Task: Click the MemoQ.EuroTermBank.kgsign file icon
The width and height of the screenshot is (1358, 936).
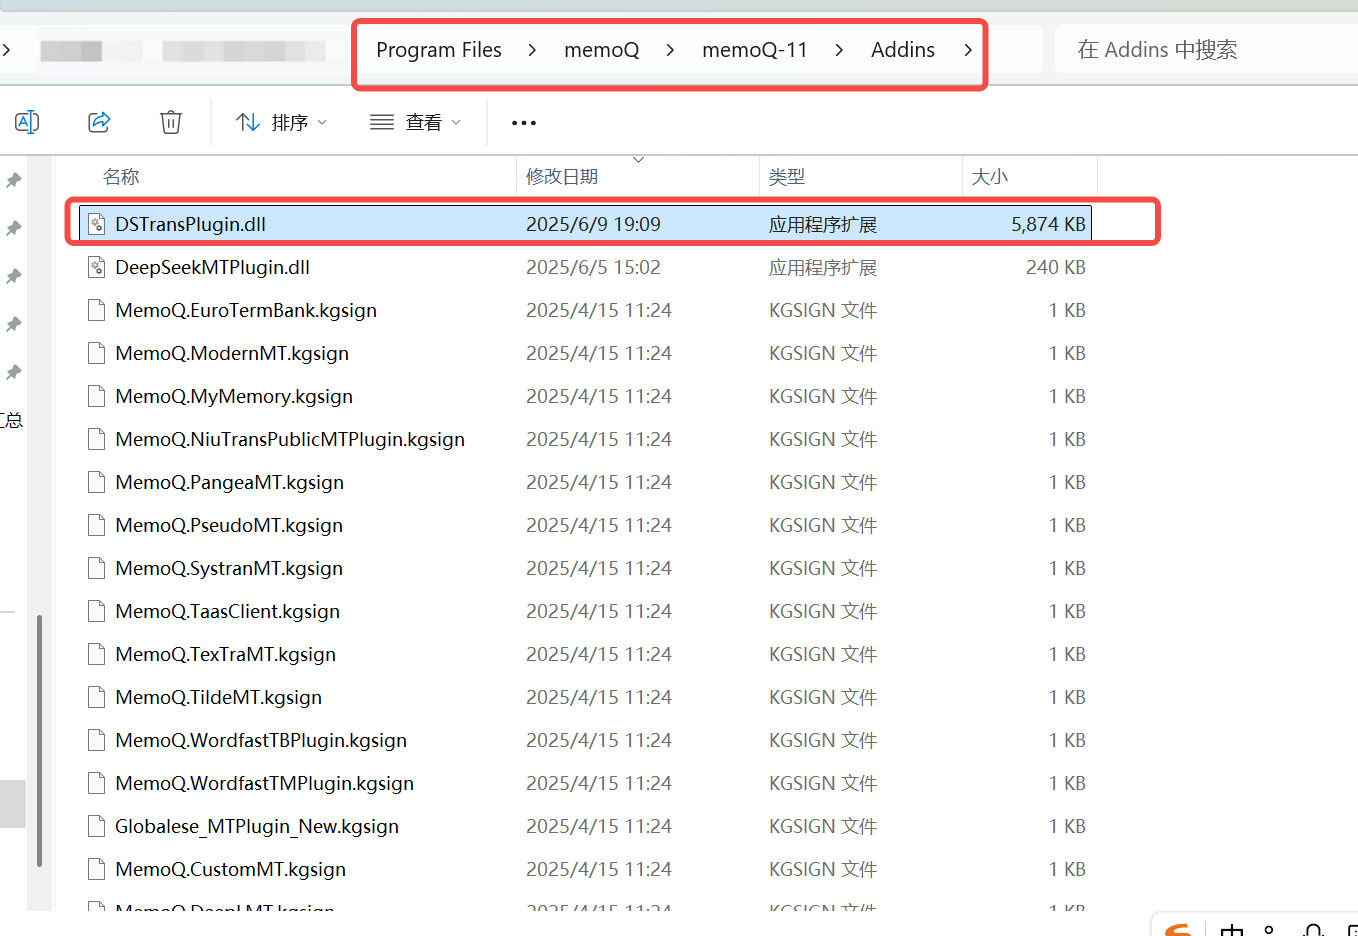Action: click(x=96, y=310)
